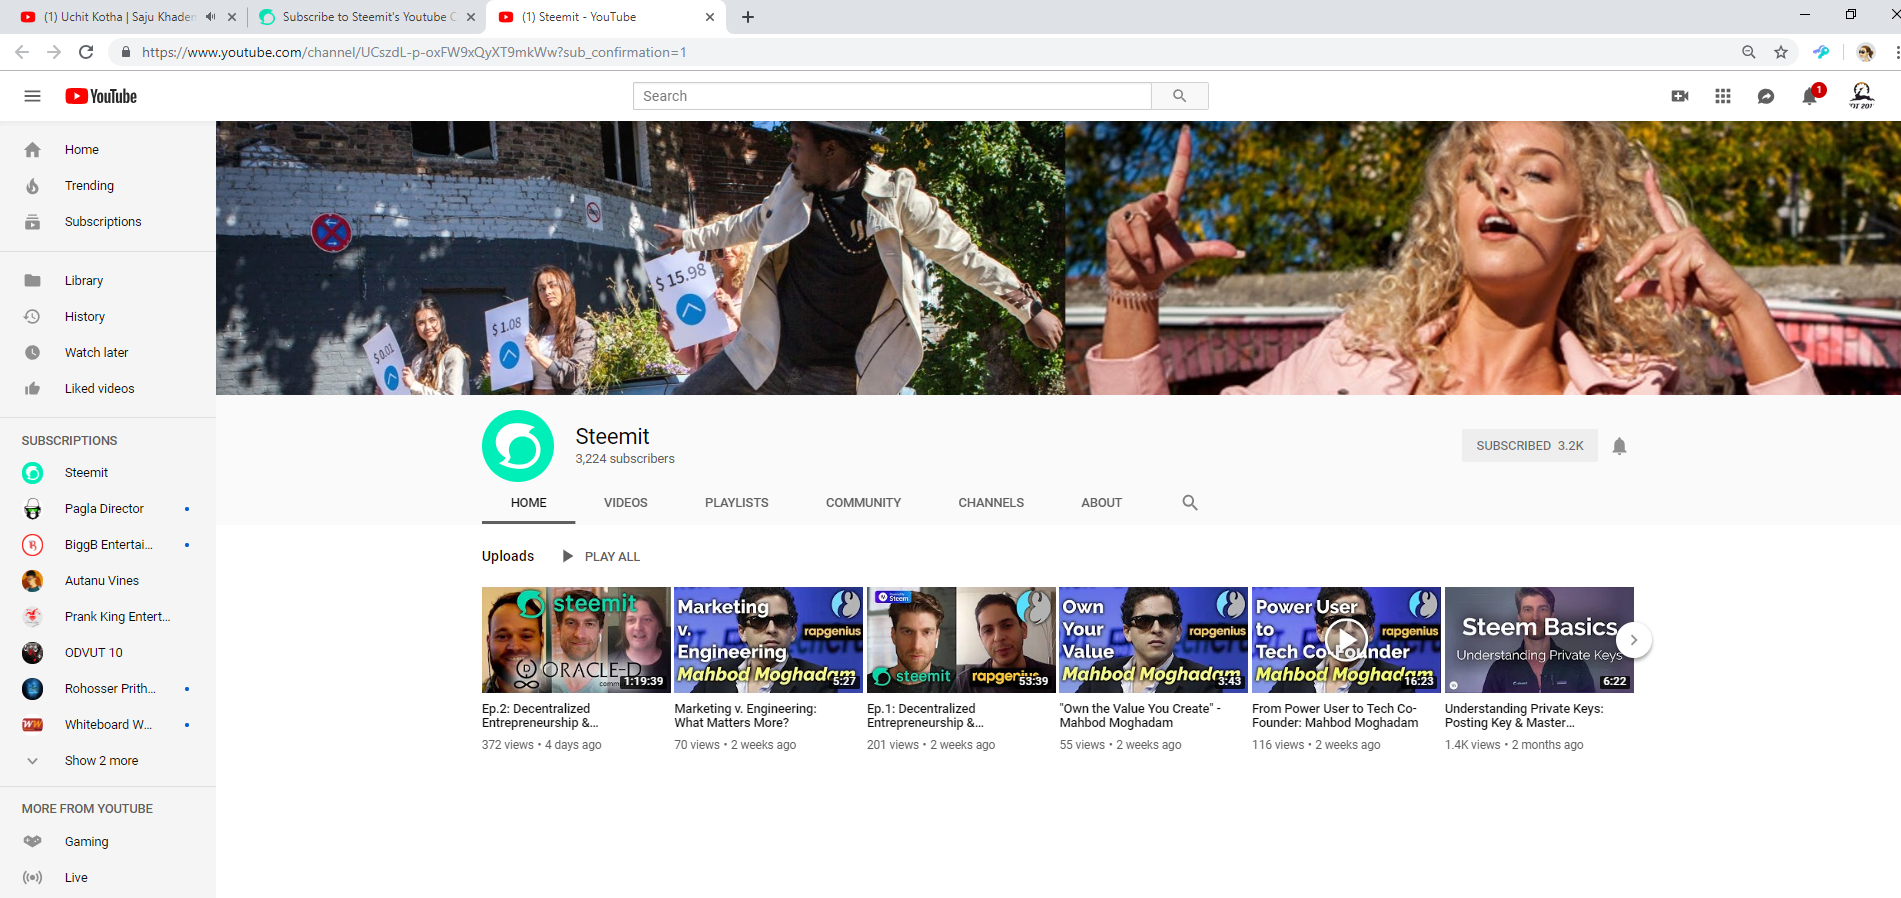Open the create video camera icon
The image size is (1901, 898).
click(x=1680, y=96)
